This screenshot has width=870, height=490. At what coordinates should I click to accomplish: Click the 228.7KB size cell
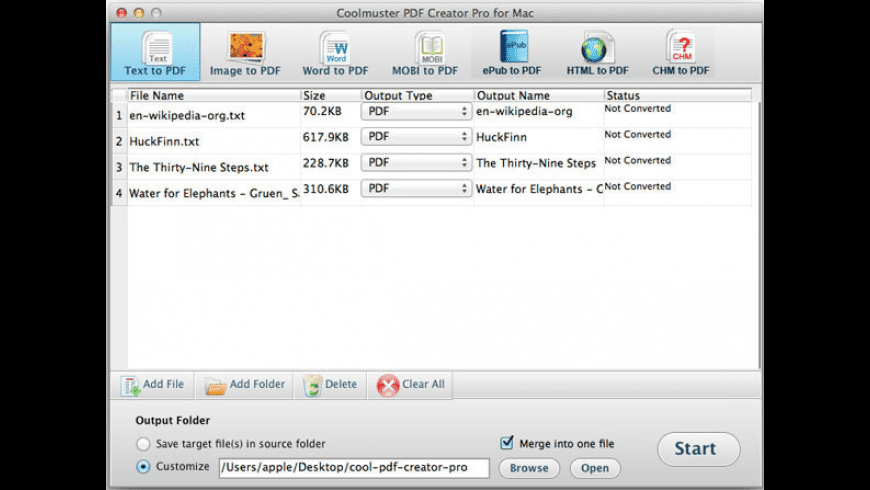point(326,163)
